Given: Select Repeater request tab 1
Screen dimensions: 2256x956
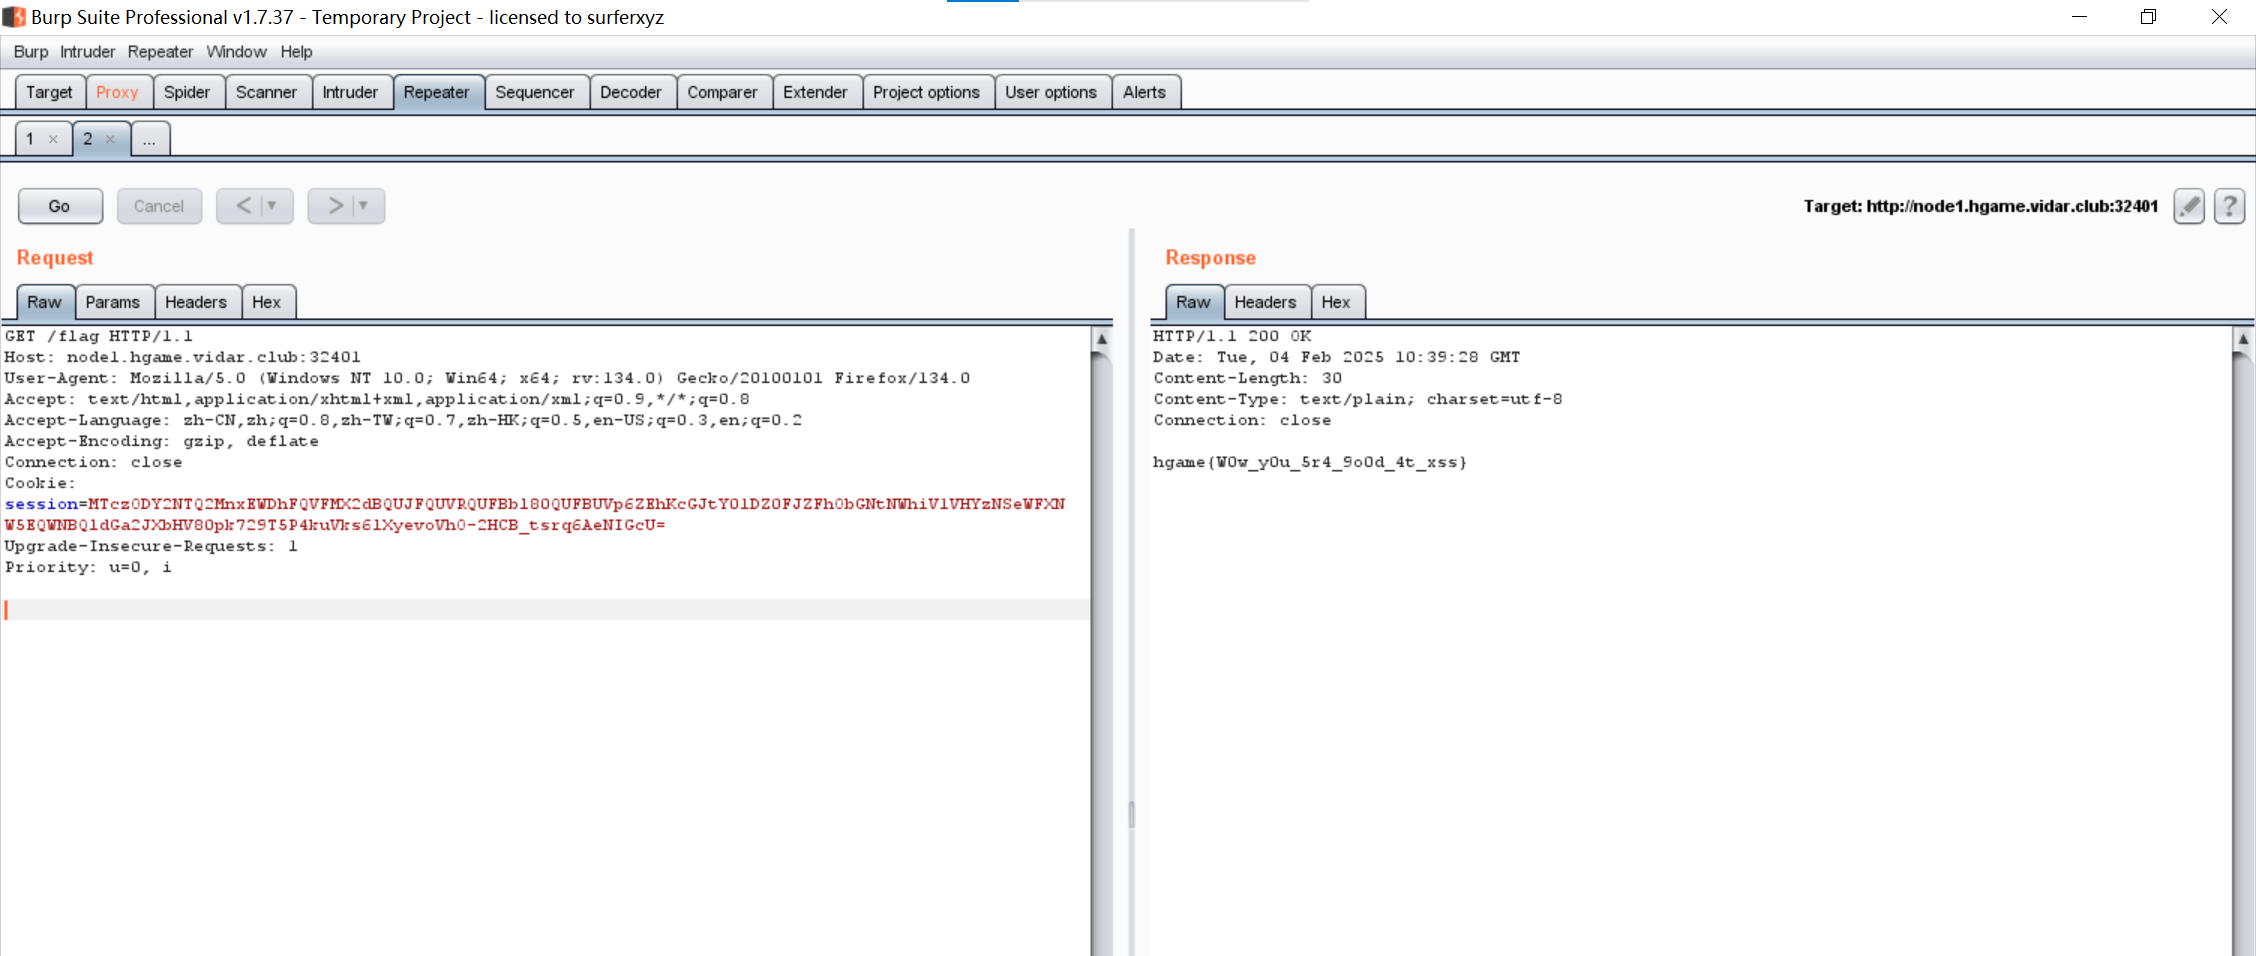Looking at the screenshot, I should 31,139.
